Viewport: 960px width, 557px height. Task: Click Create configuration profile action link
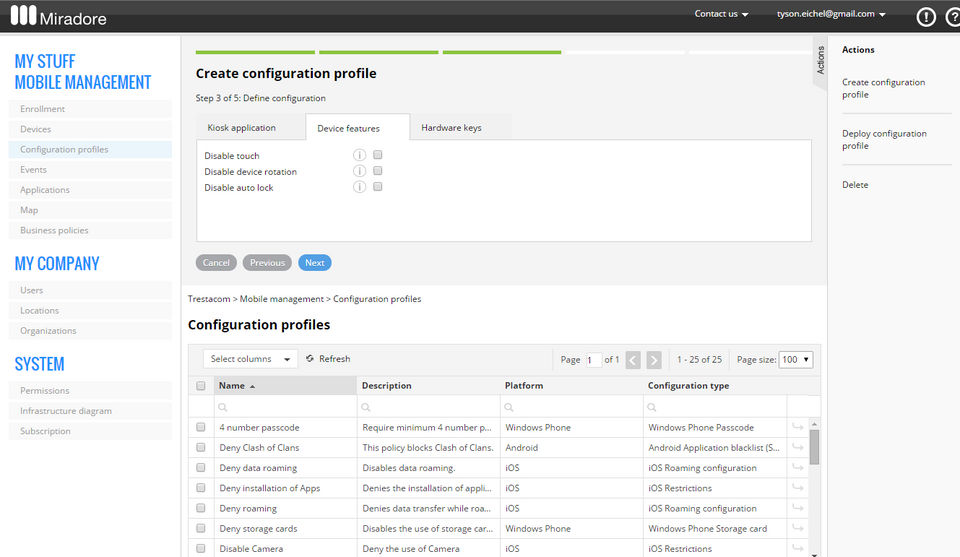coord(883,88)
